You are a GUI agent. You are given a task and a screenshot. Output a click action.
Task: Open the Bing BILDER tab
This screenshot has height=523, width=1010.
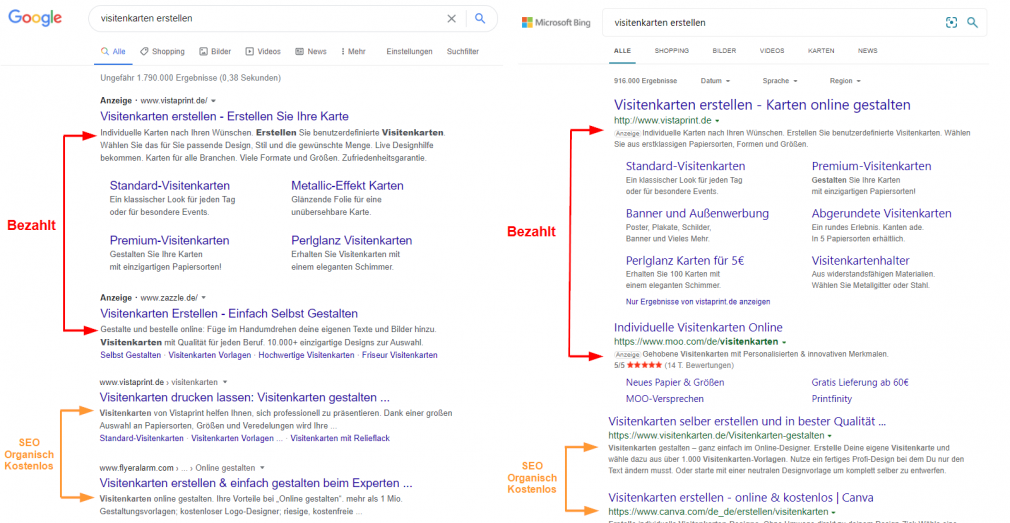[x=724, y=50]
